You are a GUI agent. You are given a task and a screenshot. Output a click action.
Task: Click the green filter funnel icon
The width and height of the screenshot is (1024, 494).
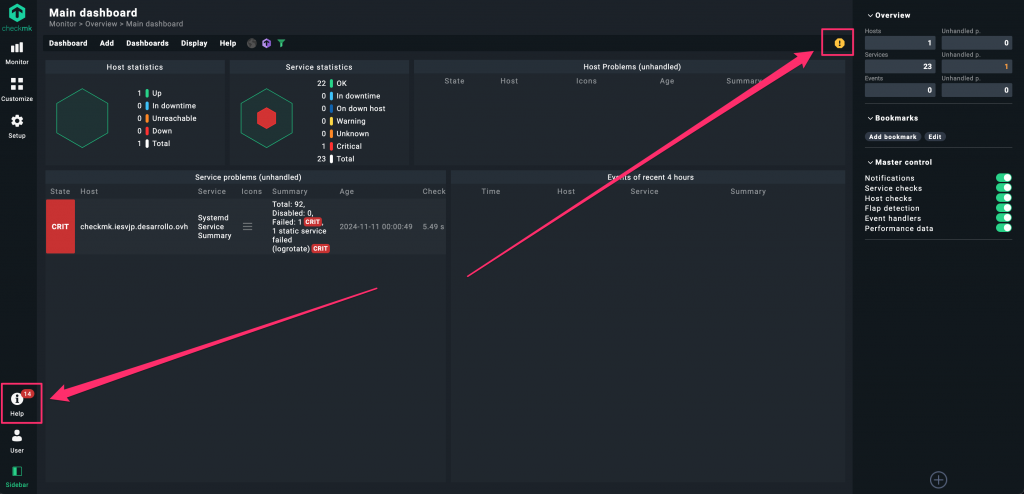(x=281, y=43)
